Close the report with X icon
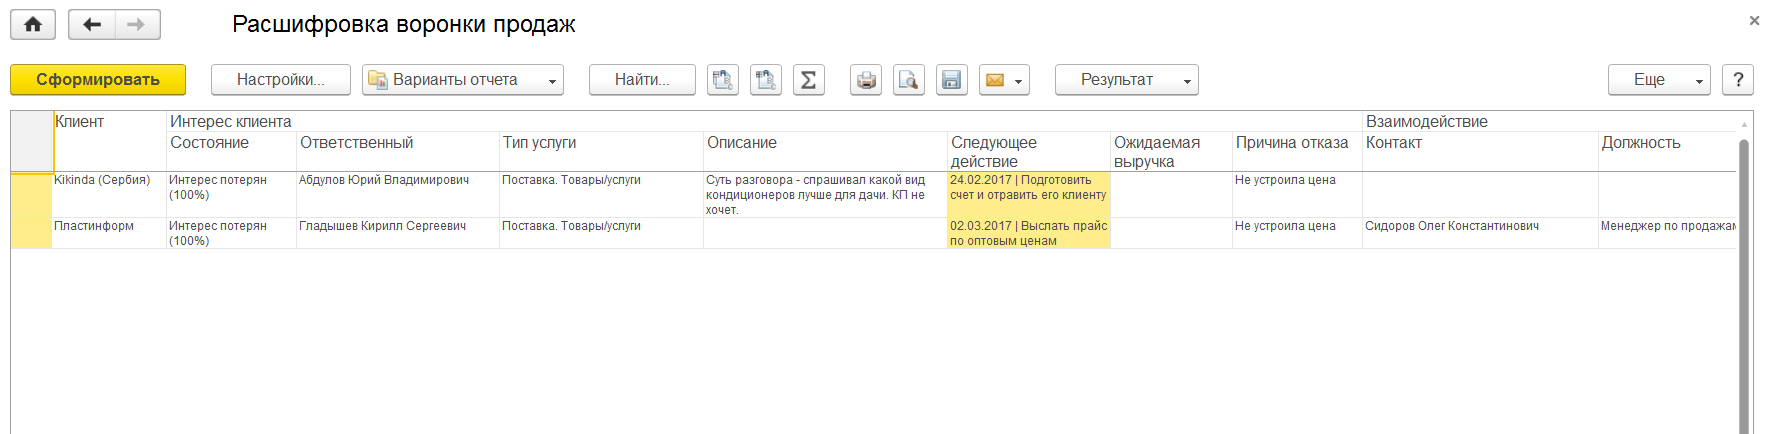This screenshot has width=1766, height=434. click(1754, 20)
